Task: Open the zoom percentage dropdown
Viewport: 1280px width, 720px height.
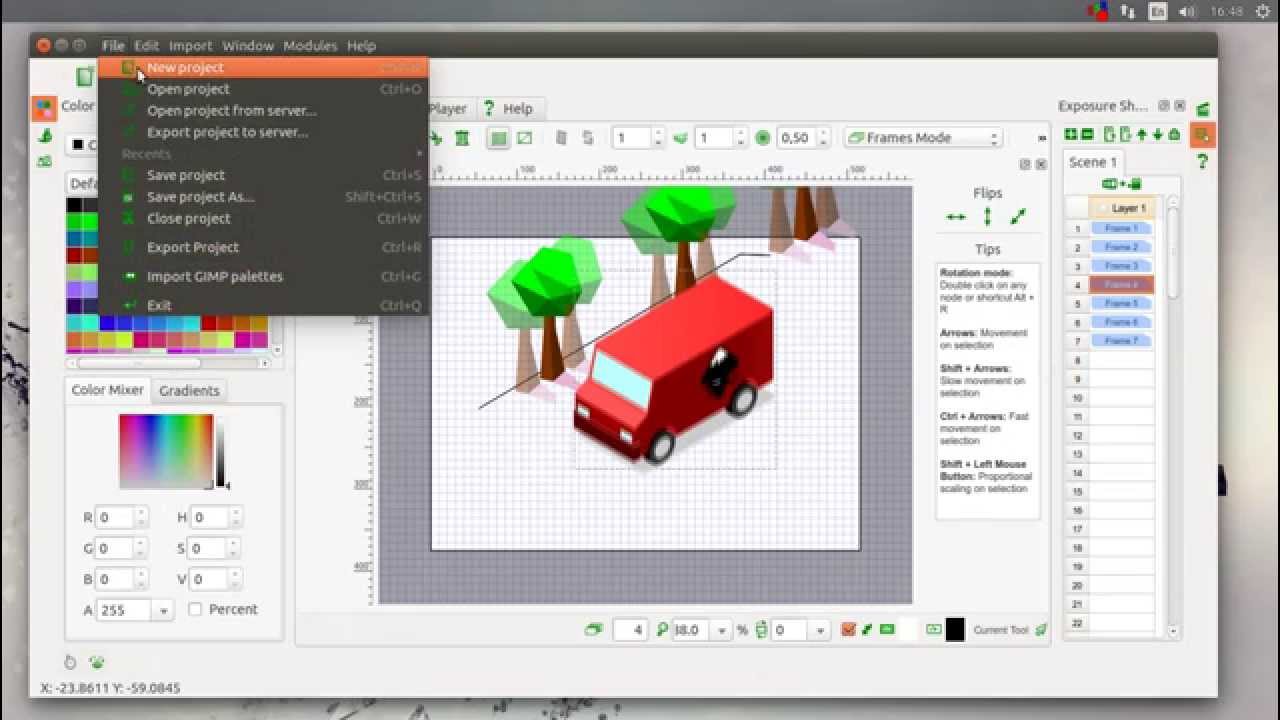Action: tap(721, 630)
